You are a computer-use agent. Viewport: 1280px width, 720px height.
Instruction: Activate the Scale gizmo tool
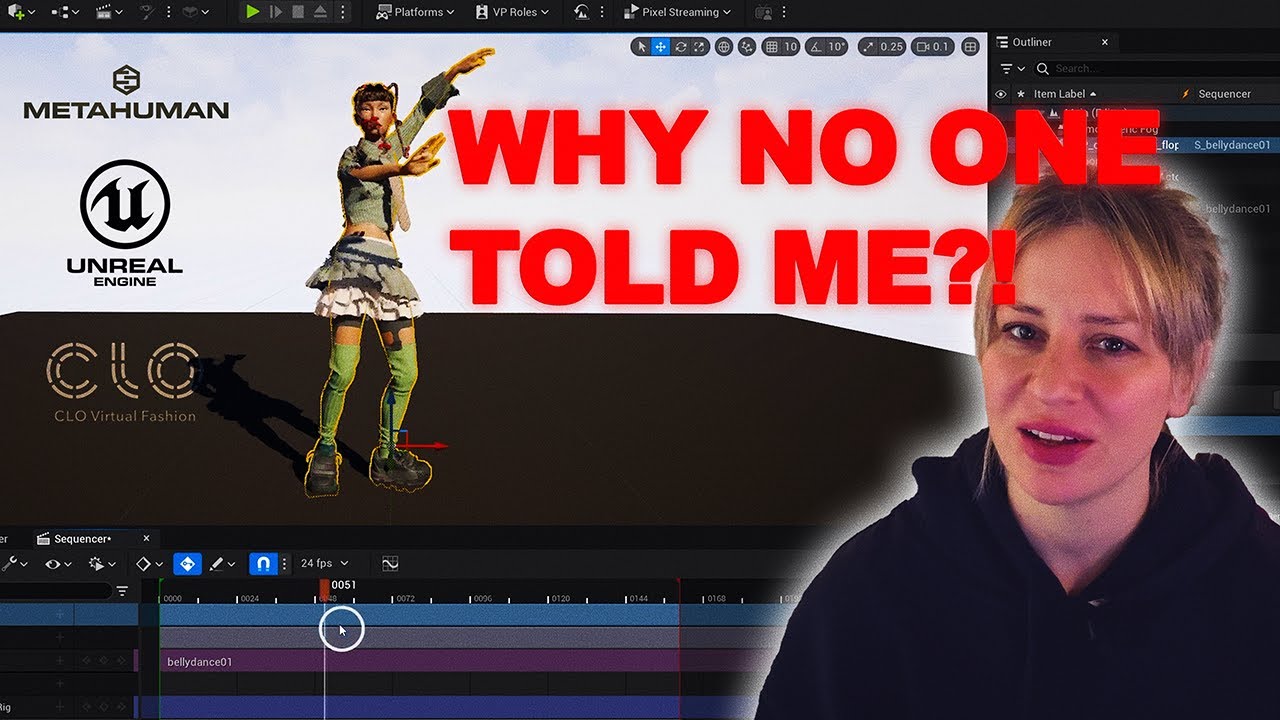click(x=700, y=47)
